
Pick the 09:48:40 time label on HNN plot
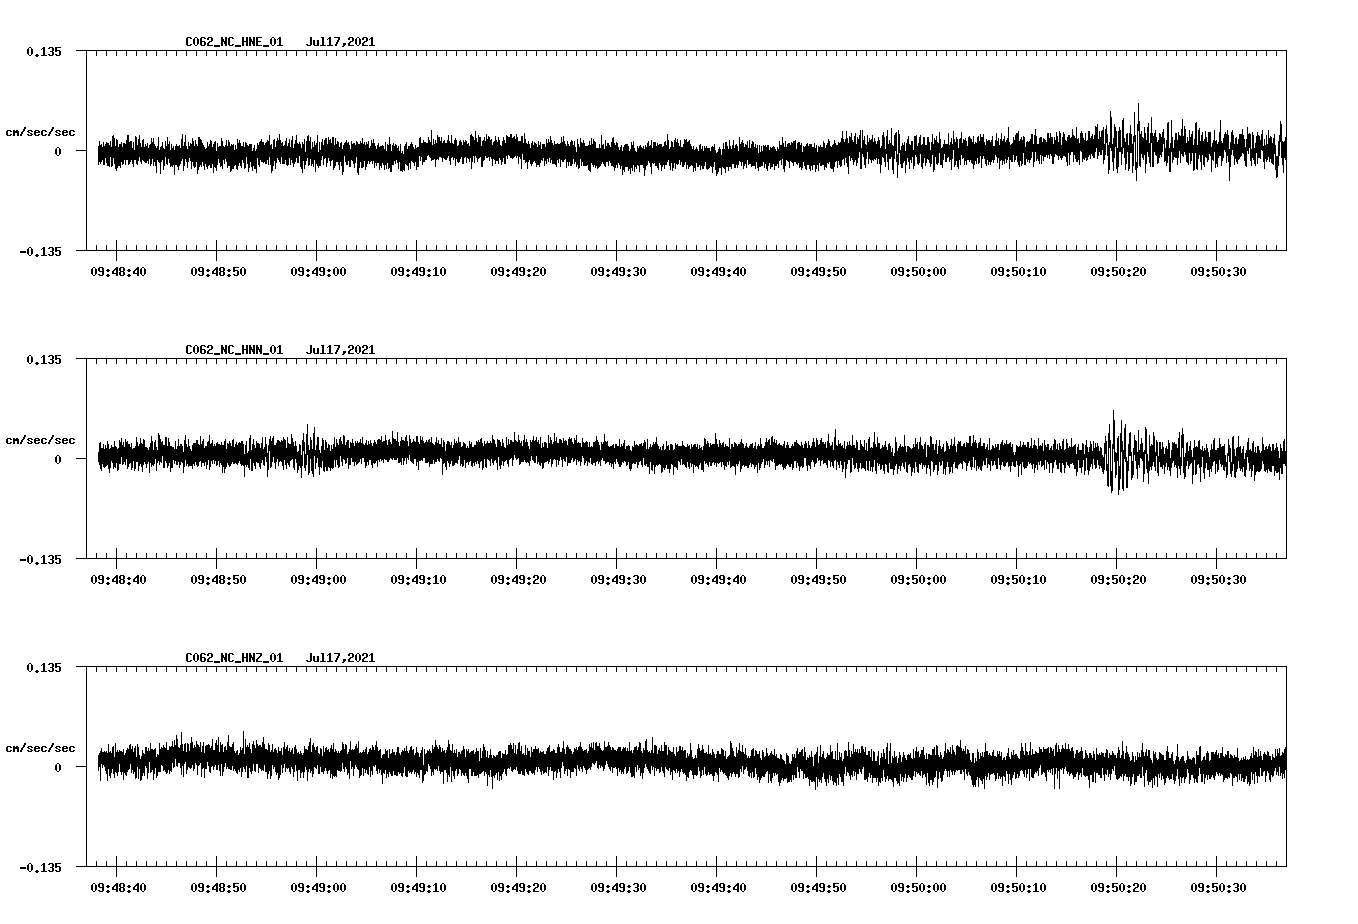(118, 579)
